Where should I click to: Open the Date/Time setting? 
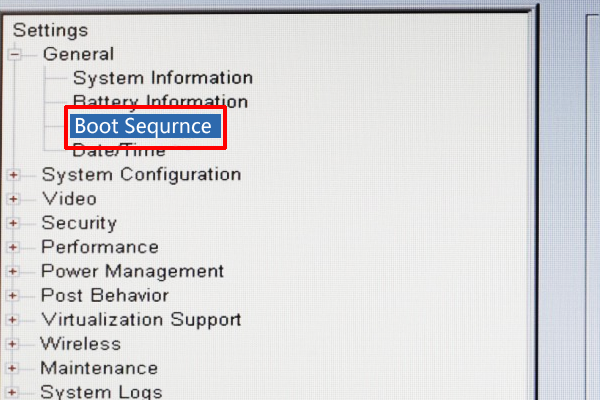(119, 150)
